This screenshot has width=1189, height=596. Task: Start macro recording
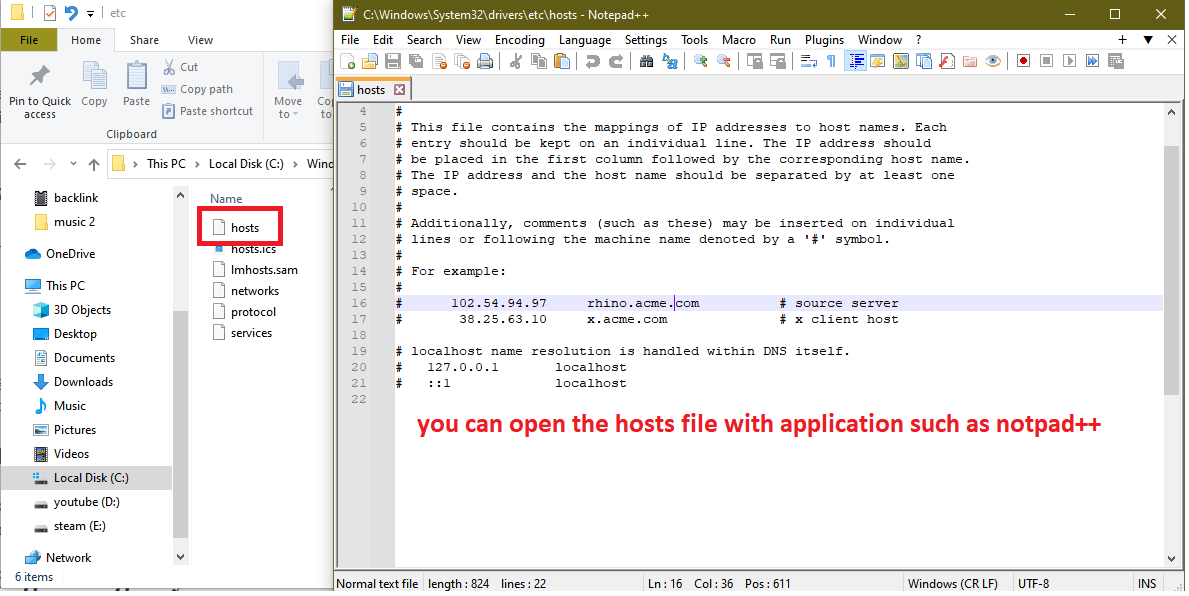coord(1024,61)
